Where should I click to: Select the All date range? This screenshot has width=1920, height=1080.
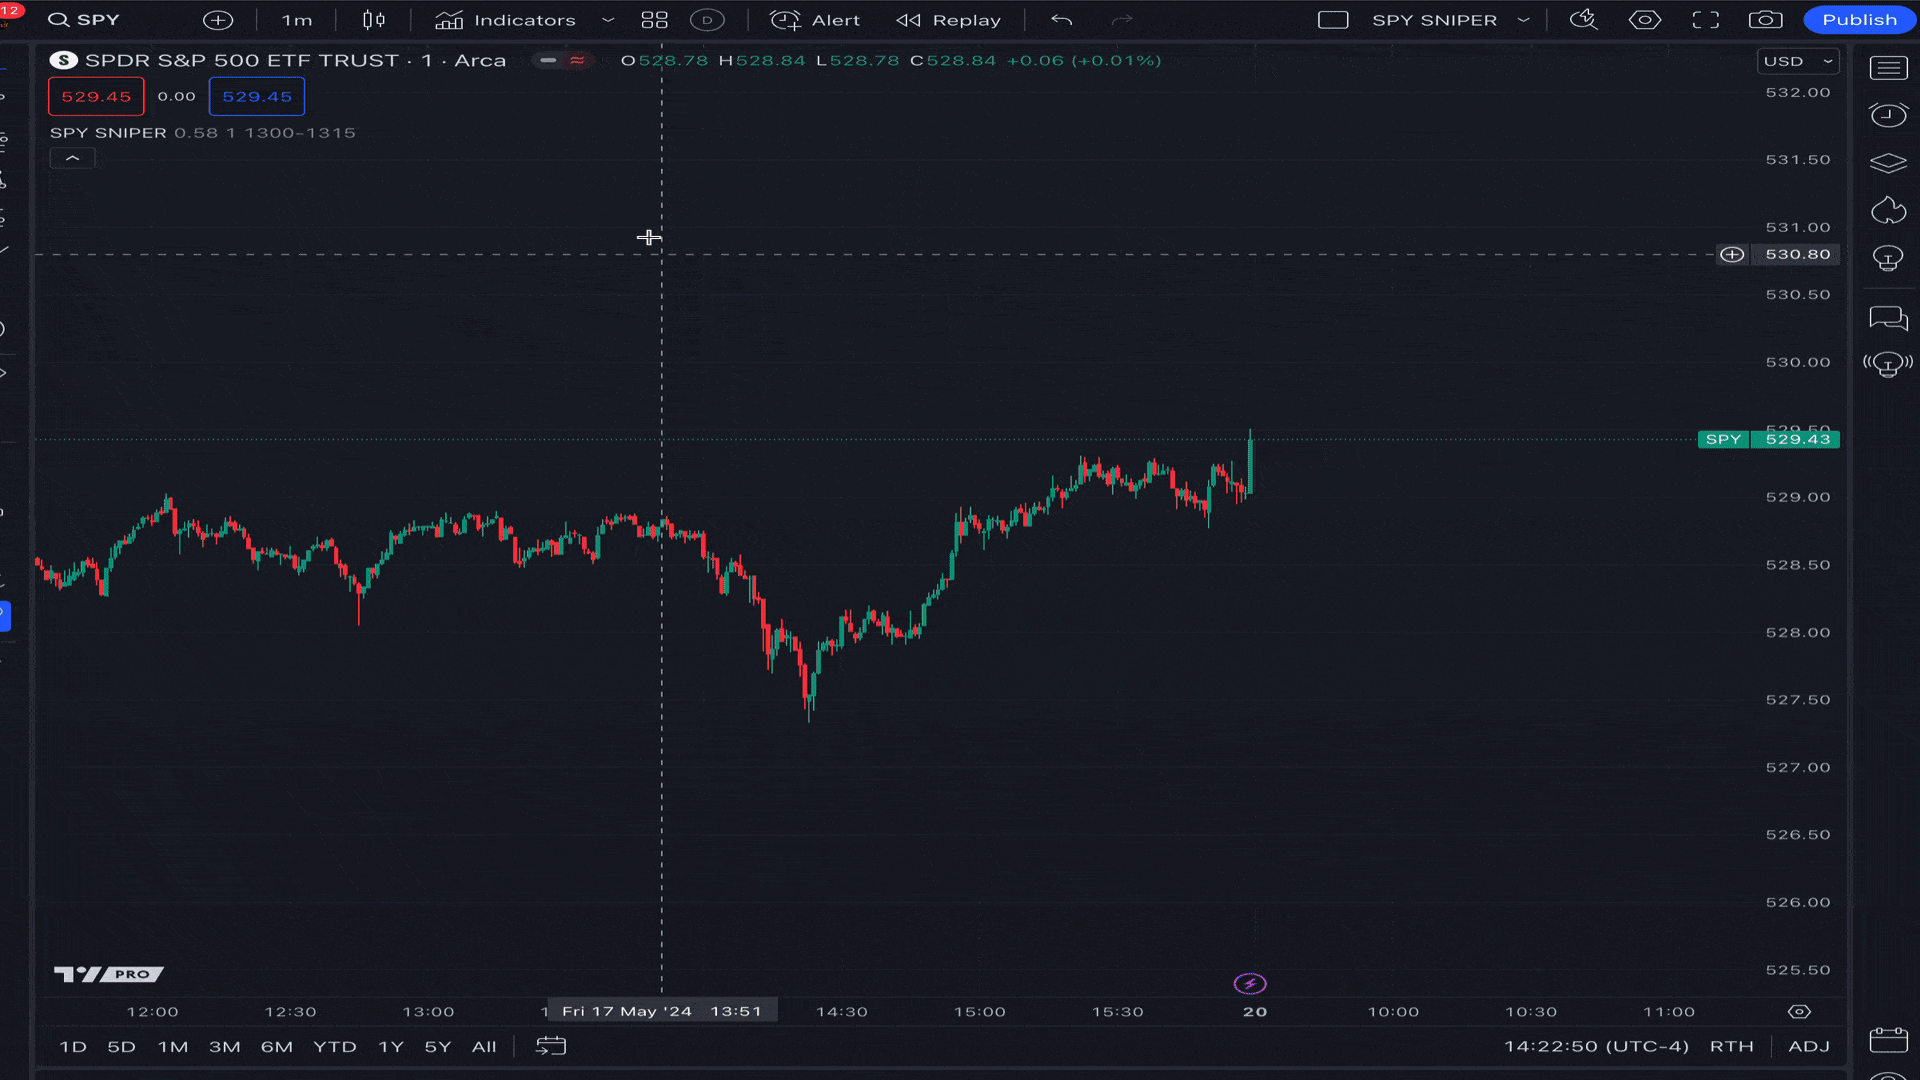484,1047
